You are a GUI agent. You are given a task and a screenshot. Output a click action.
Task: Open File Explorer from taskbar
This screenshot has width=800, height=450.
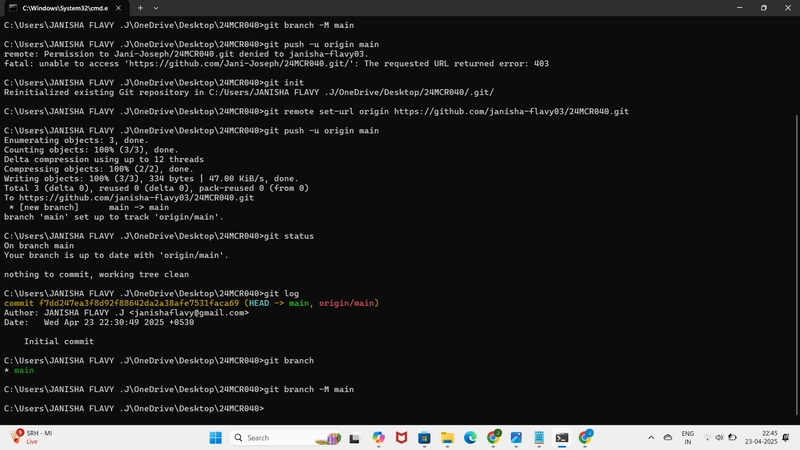point(447,438)
